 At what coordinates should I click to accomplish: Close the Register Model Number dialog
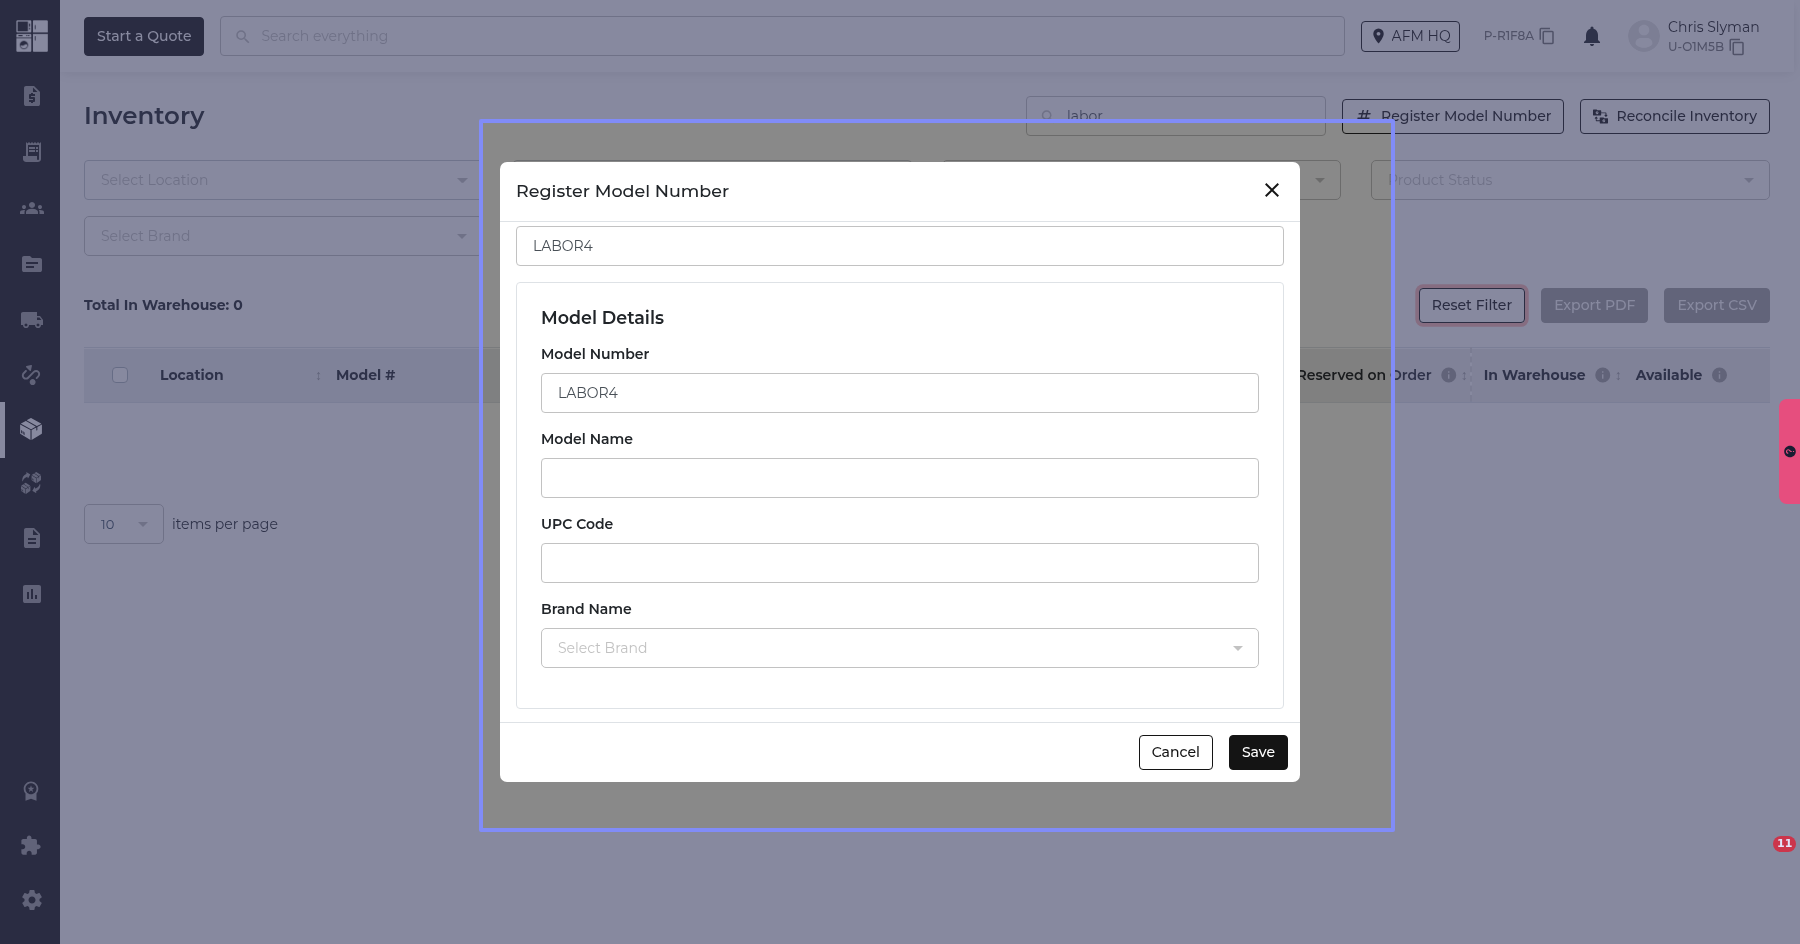coord(1271,190)
